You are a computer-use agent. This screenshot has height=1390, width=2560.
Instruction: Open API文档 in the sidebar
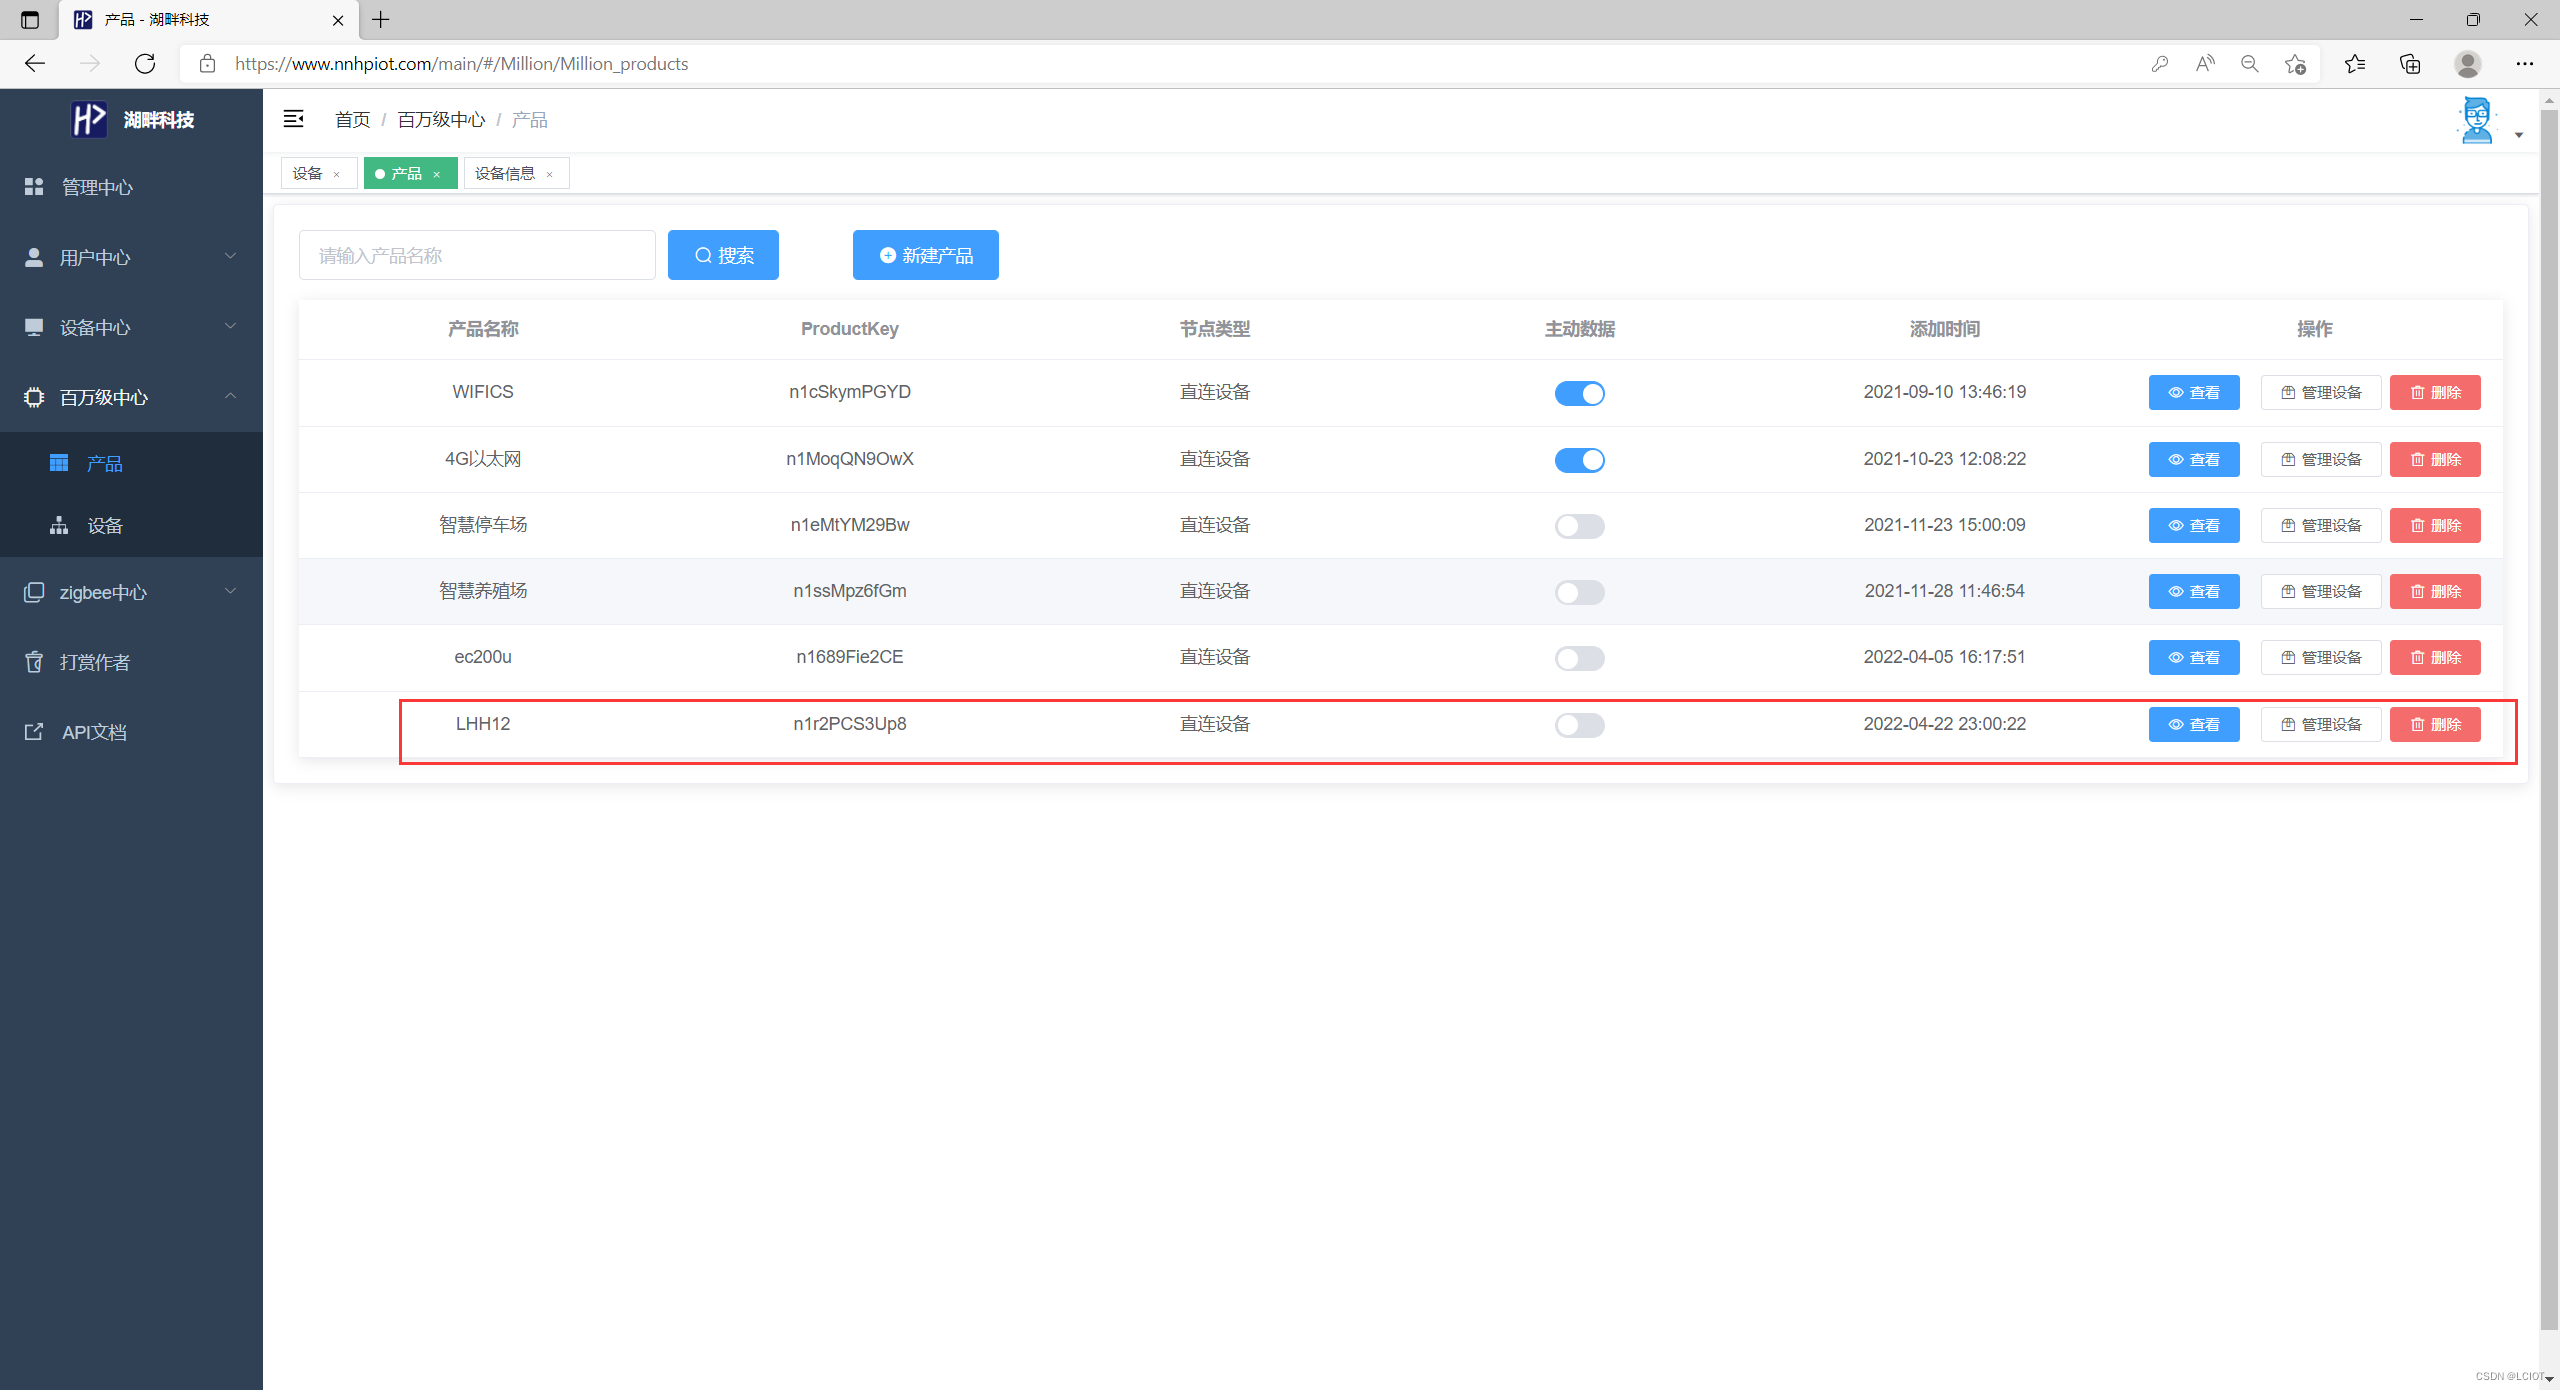click(x=131, y=732)
